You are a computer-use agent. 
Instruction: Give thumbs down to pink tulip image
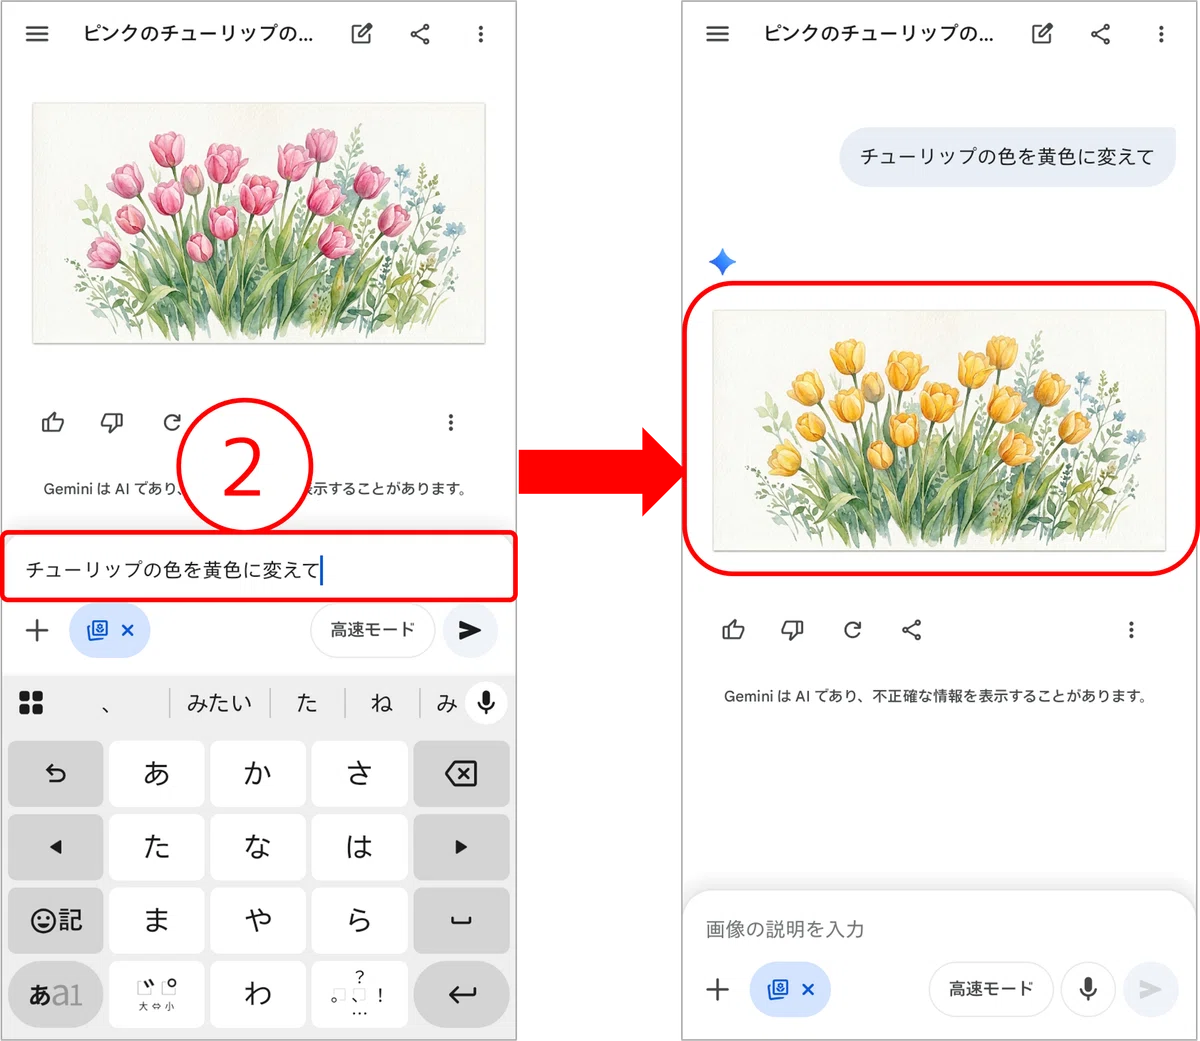112,423
